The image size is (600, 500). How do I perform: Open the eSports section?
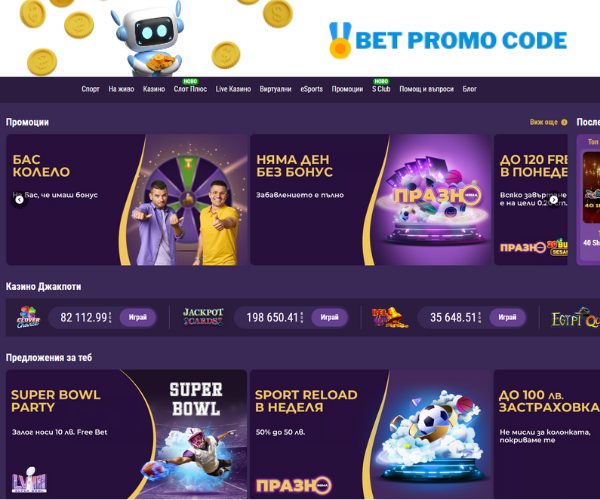[x=311, y=89]
